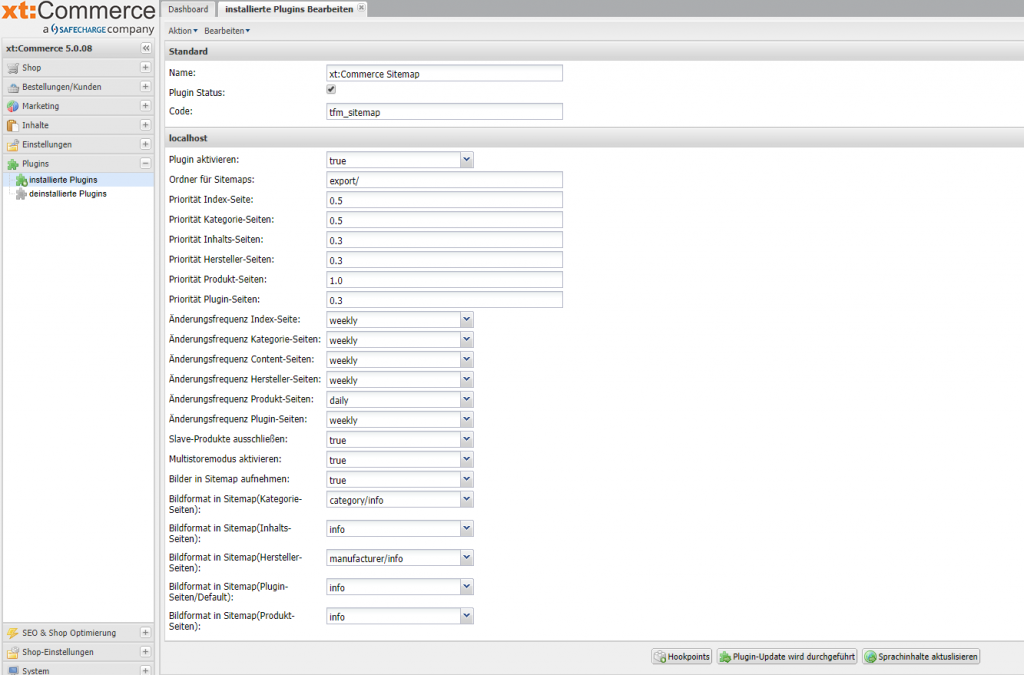1024x675 pixels.
Task: Select deinstallierte Plugins in the tree
Action: (67, 194)
